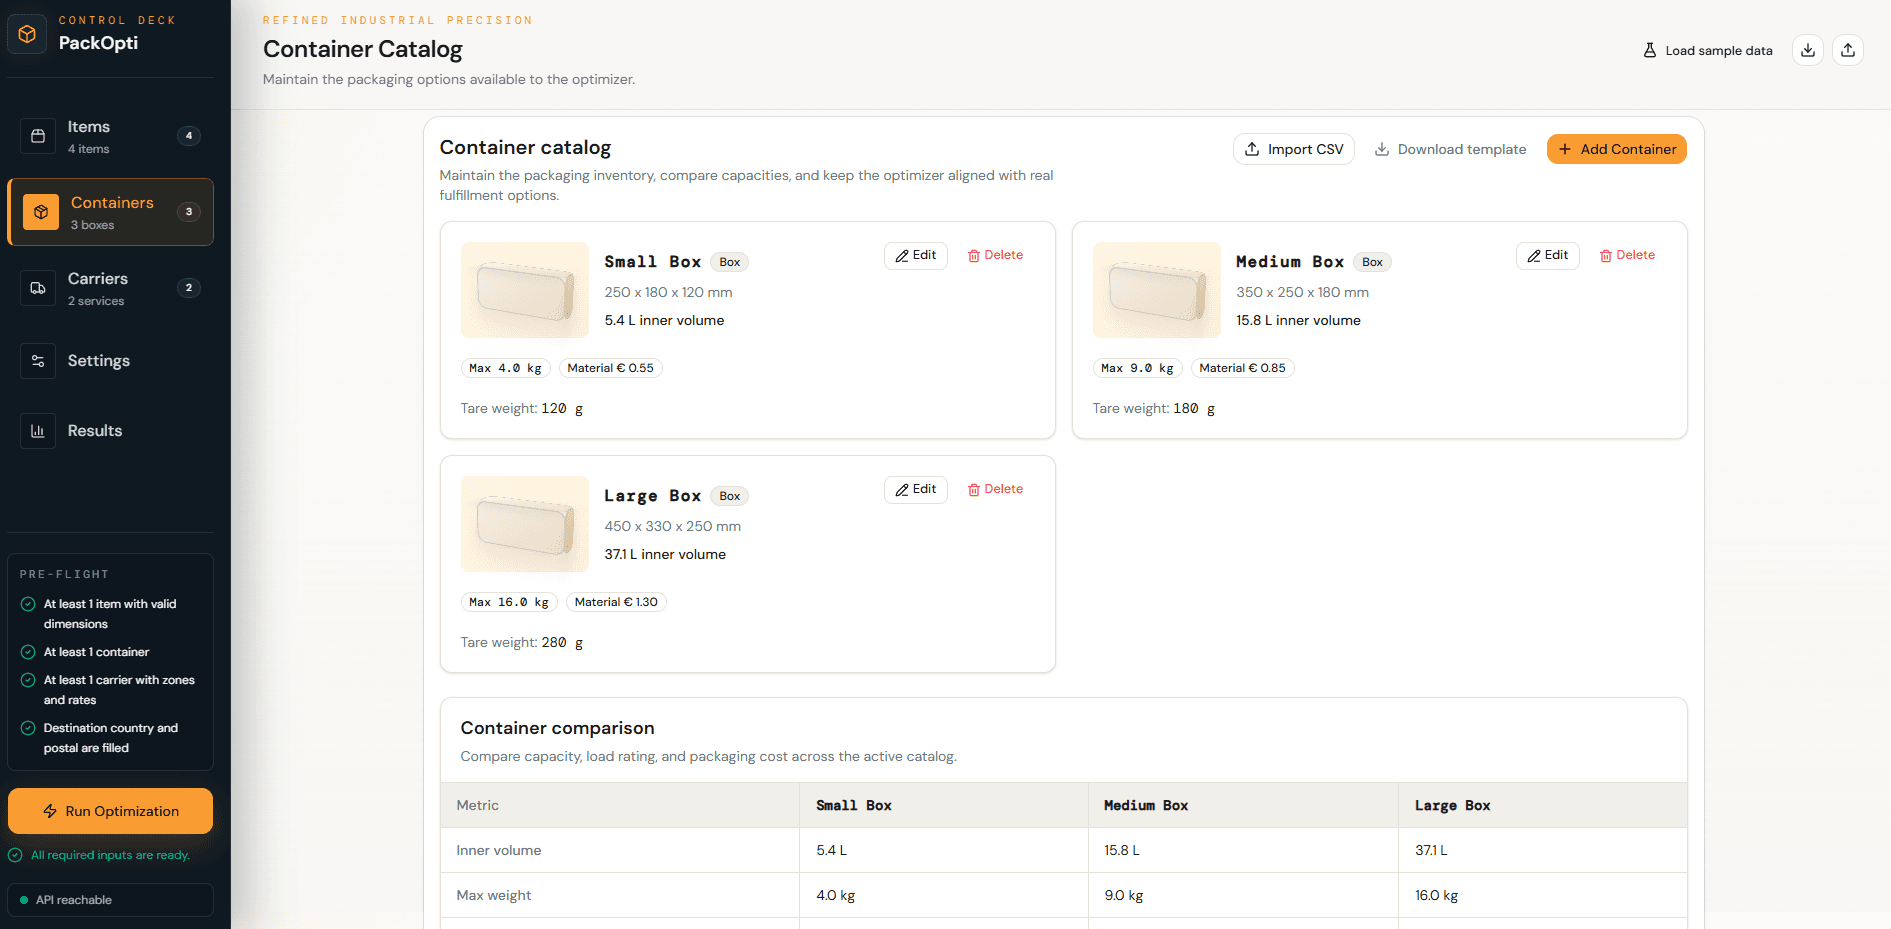Click the Download template link
Viewport: 1891px width, 929px height.
pos(1450,149)
